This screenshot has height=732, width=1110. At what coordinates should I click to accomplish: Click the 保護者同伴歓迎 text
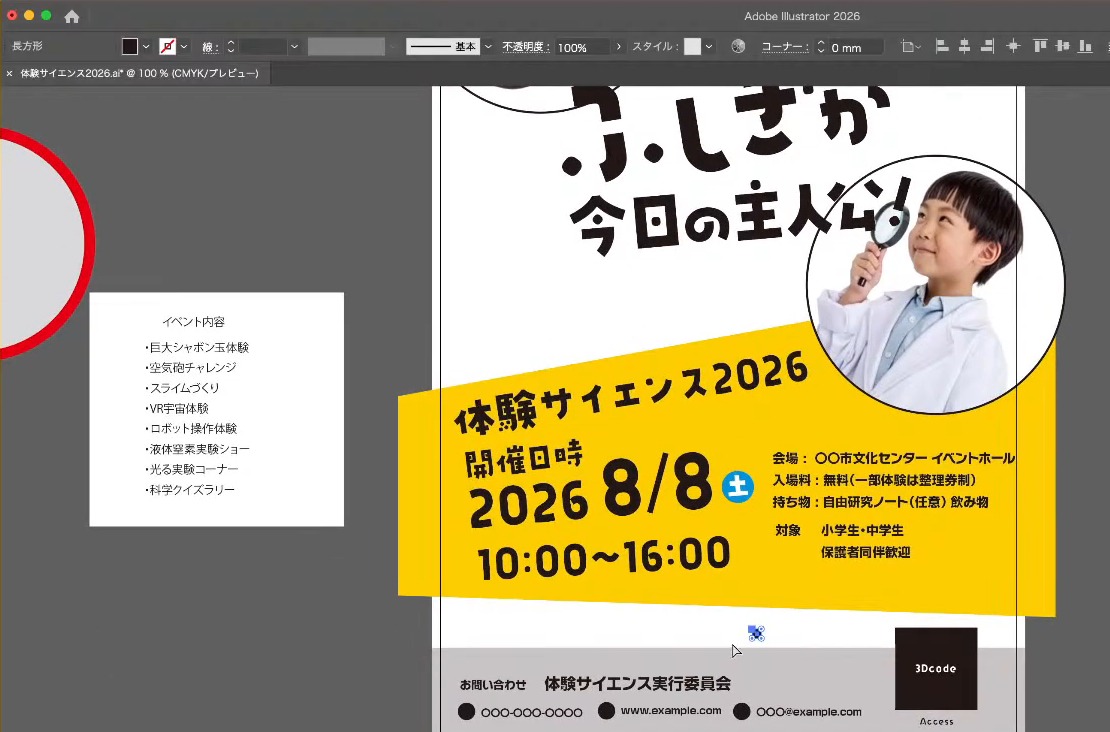866,552
